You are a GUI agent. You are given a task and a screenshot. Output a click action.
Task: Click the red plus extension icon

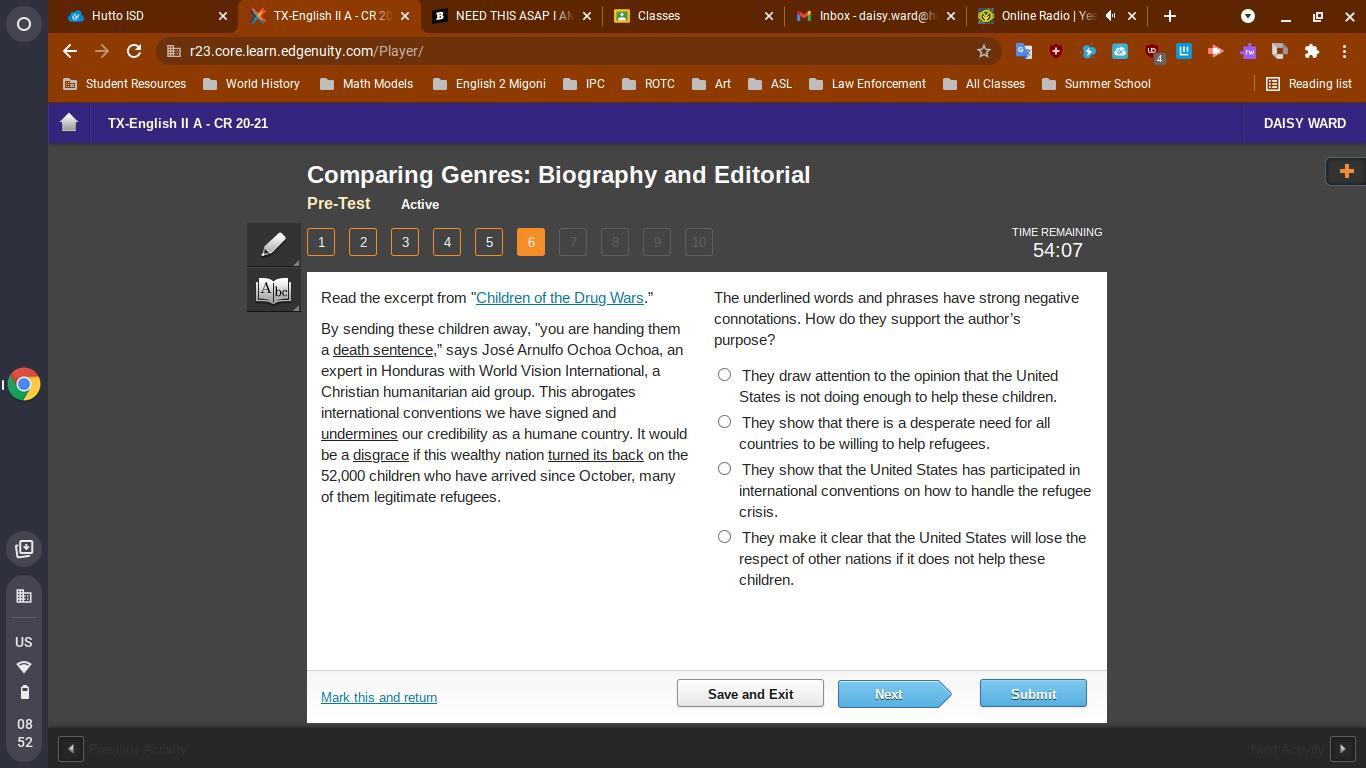click(x=1055, y=51)
